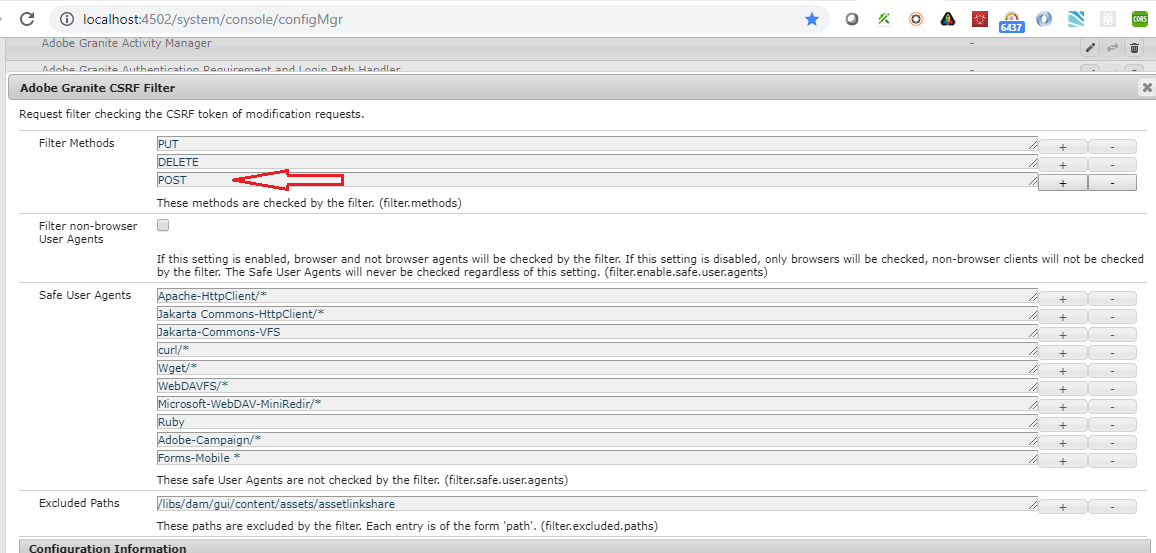Remove the Forms-Mobile * safe agent
The width and height of the screenshot is (1156, 553).
(1112, 462)
